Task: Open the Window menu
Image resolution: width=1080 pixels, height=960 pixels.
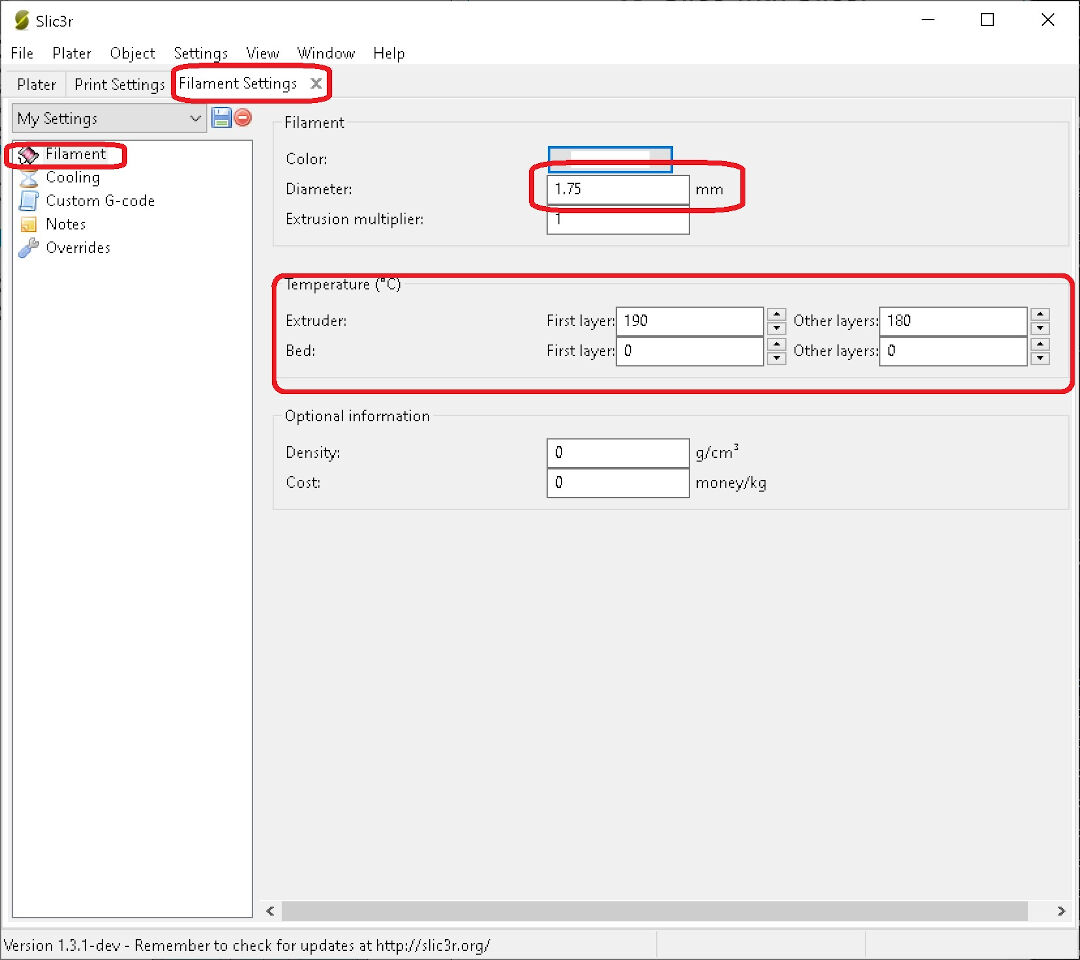Action: point(326,53)
